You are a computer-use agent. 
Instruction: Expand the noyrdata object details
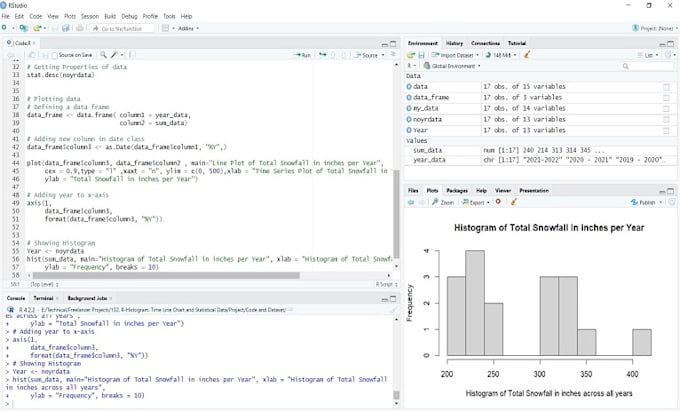click(x=409, y=119)
